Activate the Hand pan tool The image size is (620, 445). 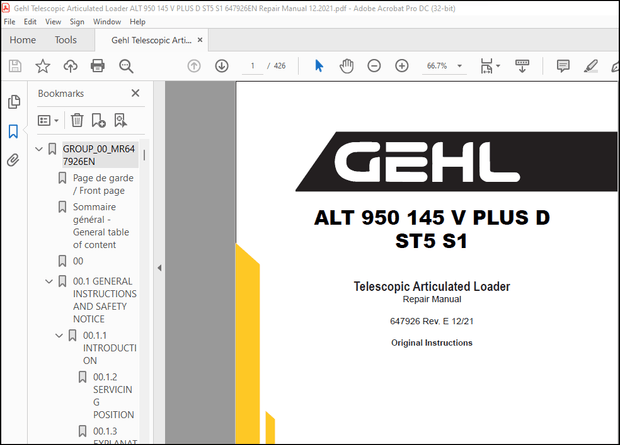346,66
